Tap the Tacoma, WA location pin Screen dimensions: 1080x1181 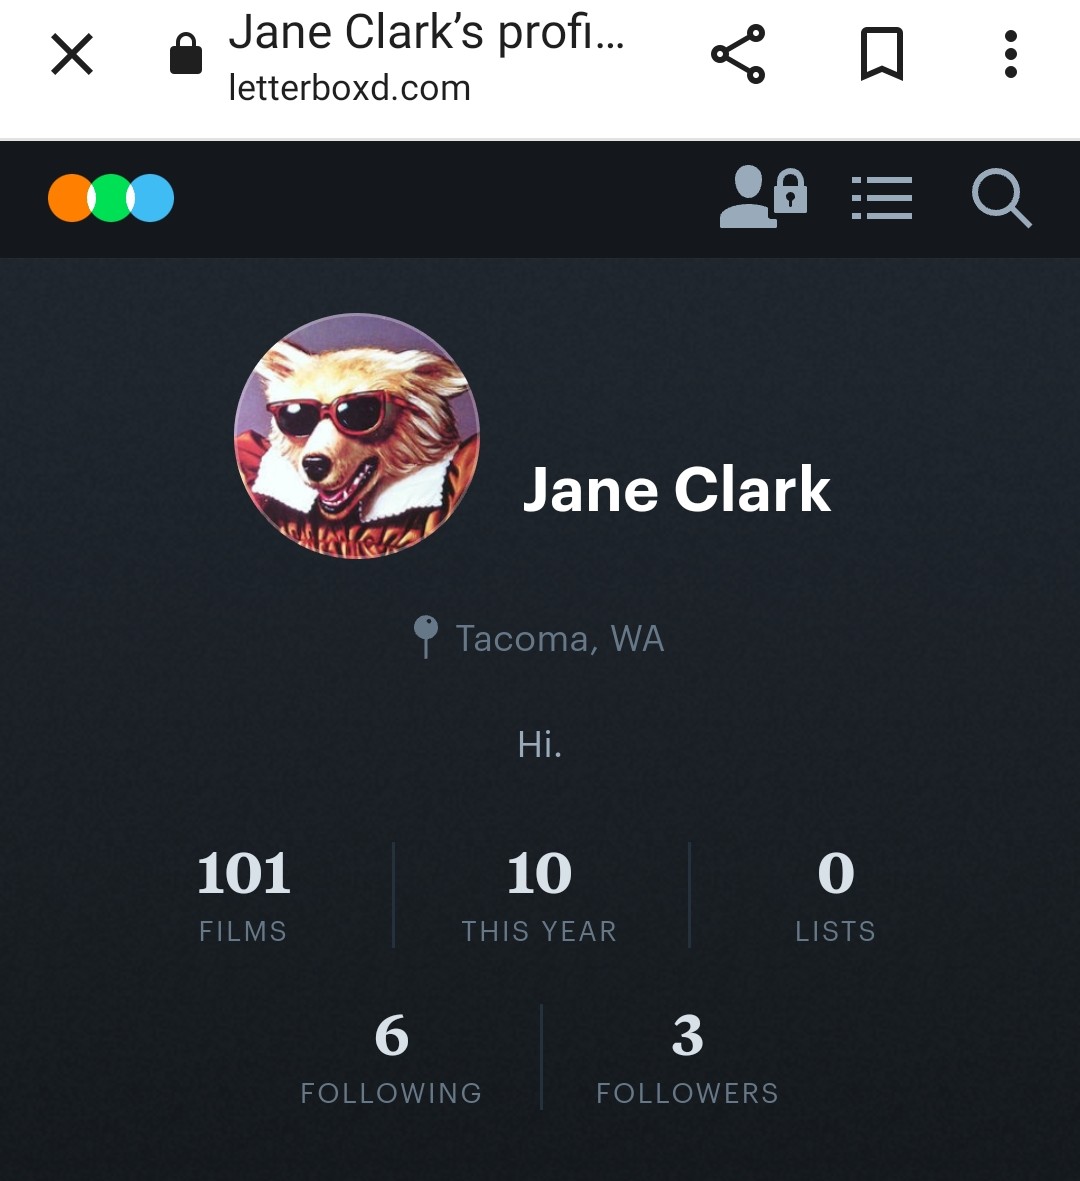pyautogui.click(x=426, y=637)
